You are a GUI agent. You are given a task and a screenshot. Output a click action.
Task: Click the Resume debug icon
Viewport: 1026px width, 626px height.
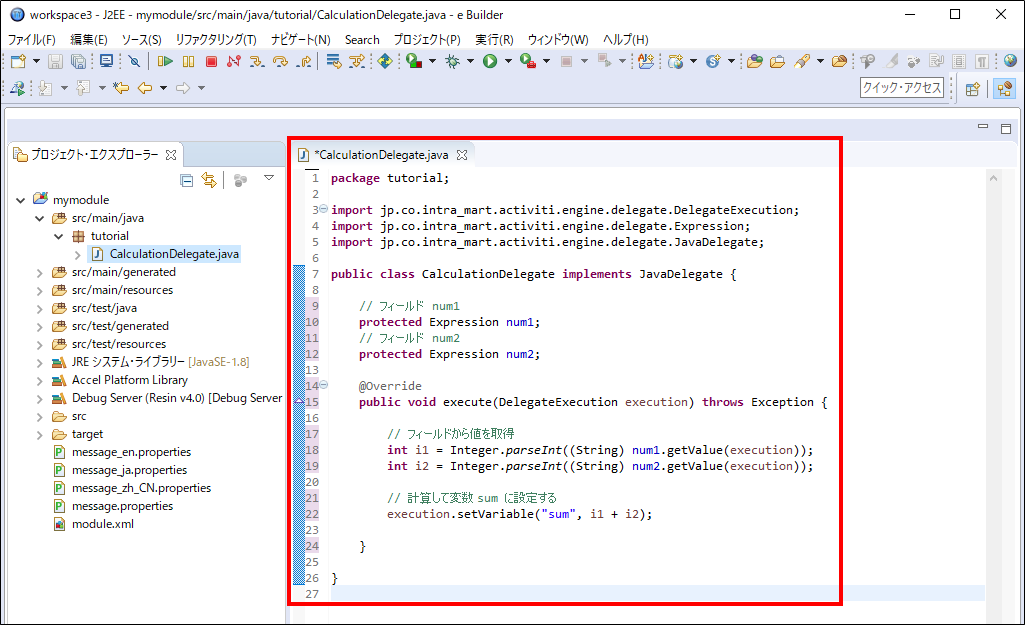[x=165, y=62]
